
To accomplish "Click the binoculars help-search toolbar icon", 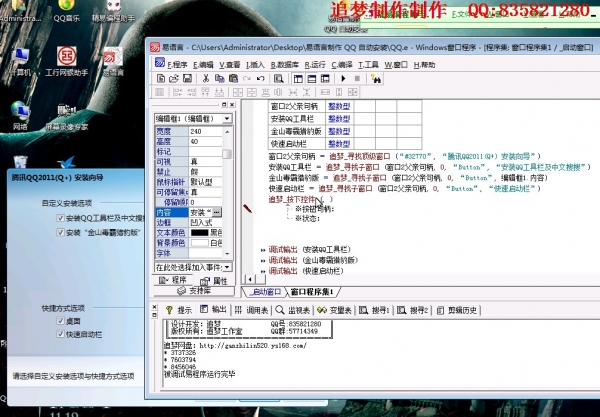I will point(376,79).
